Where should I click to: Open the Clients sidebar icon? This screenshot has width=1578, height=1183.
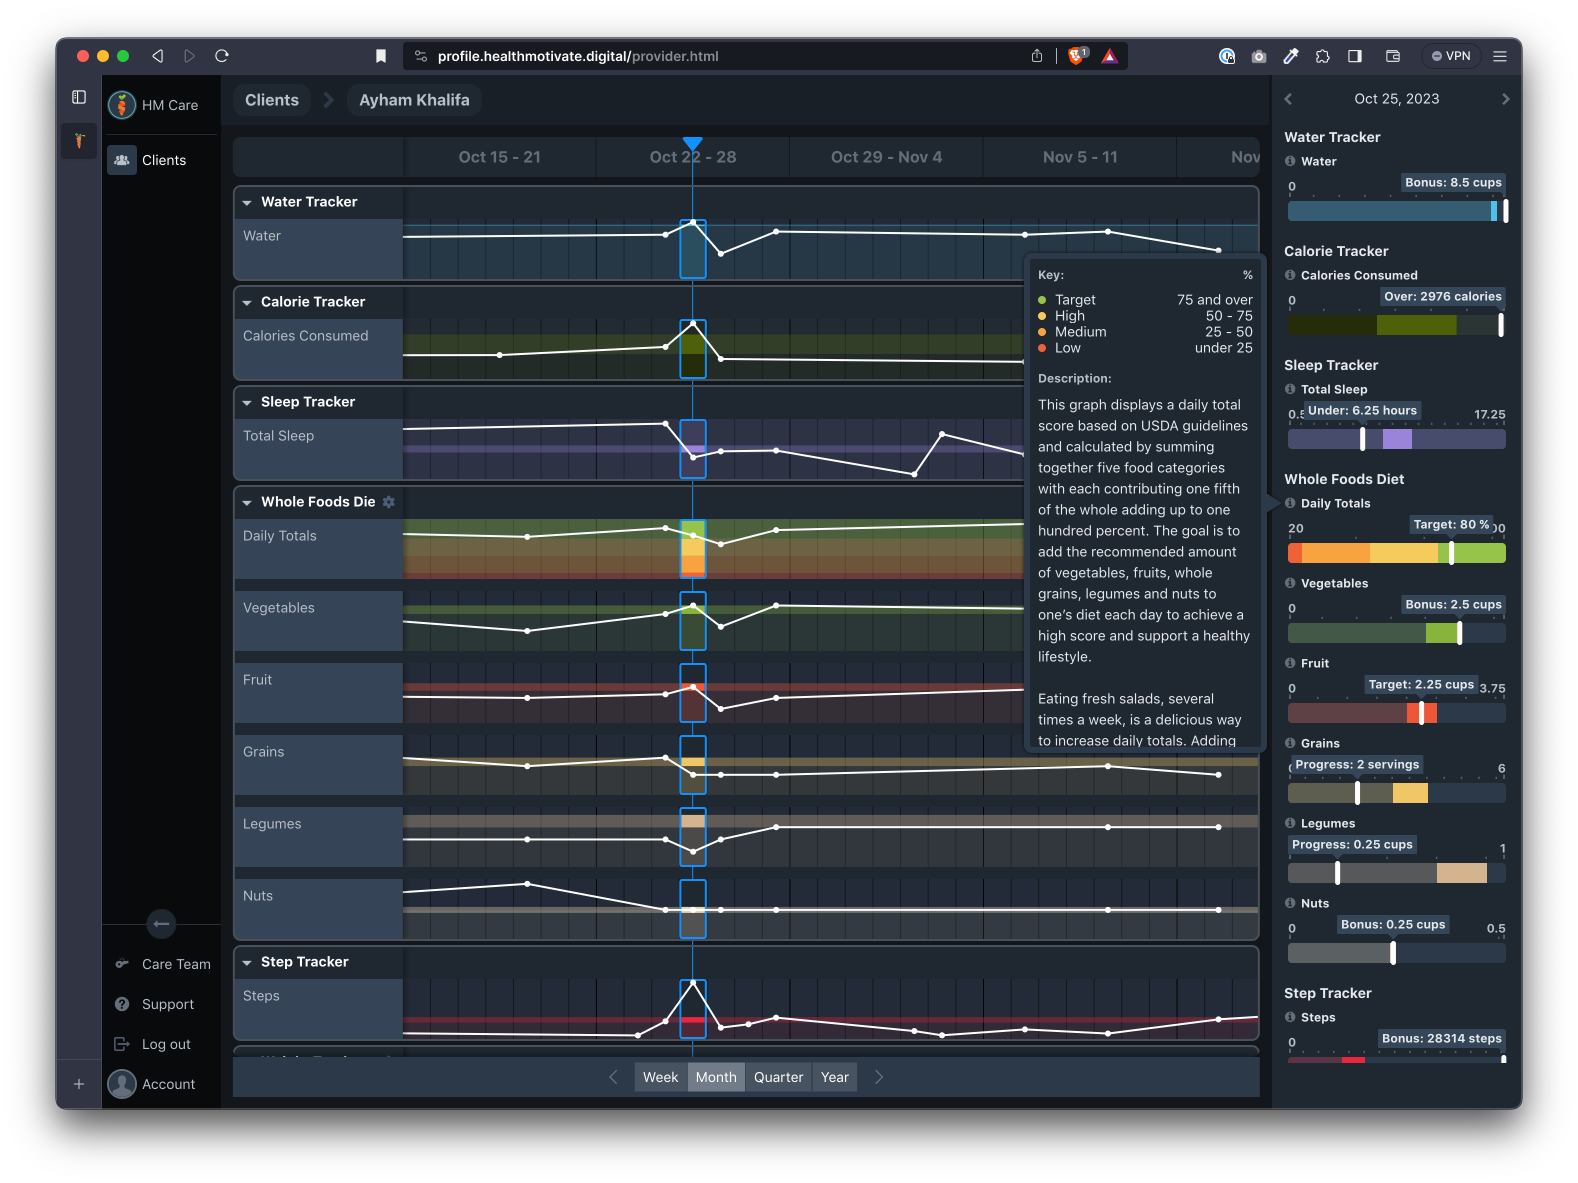click(122, 160)
